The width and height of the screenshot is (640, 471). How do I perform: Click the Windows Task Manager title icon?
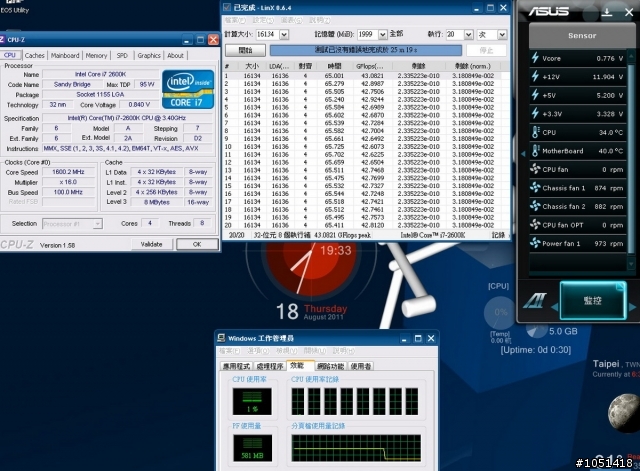pyautogui.click(x=221, y=338)
